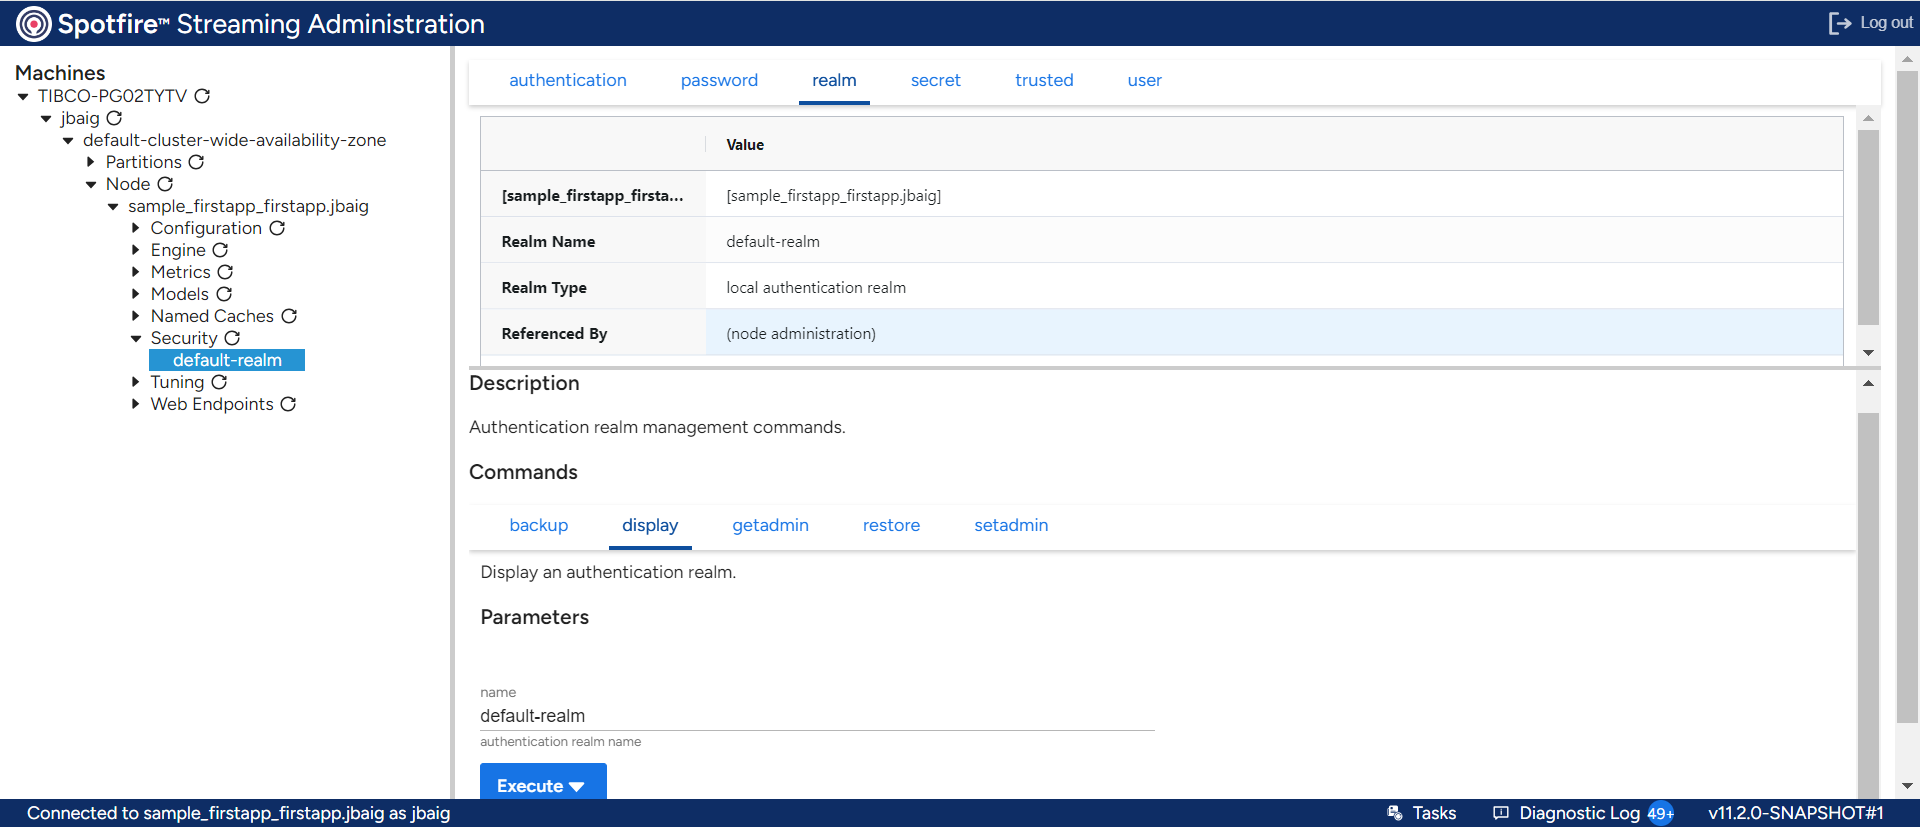This screenshot has height=827, width=1920.
Task: Select the setadmin command tab
Action: click(x=1010, y=525)
